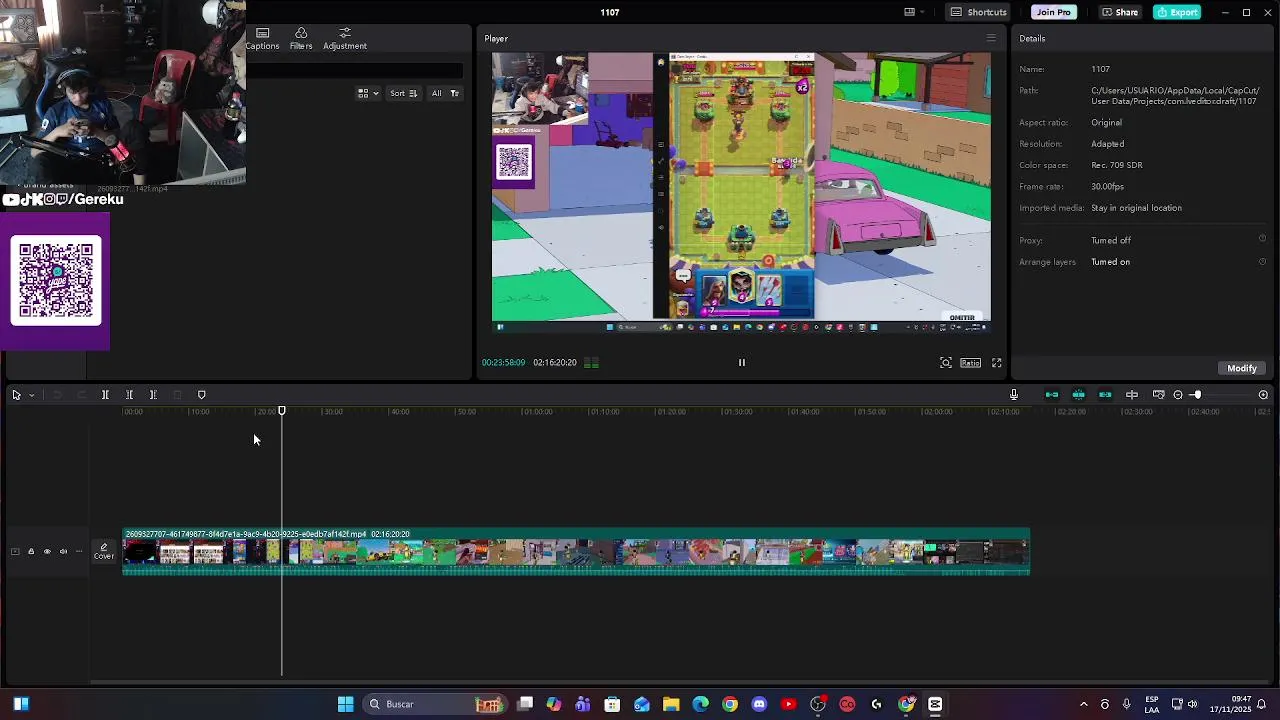This screenshot has width=1280, height=720.
Task: Pause playback in the Player
Action: (741, 362)
